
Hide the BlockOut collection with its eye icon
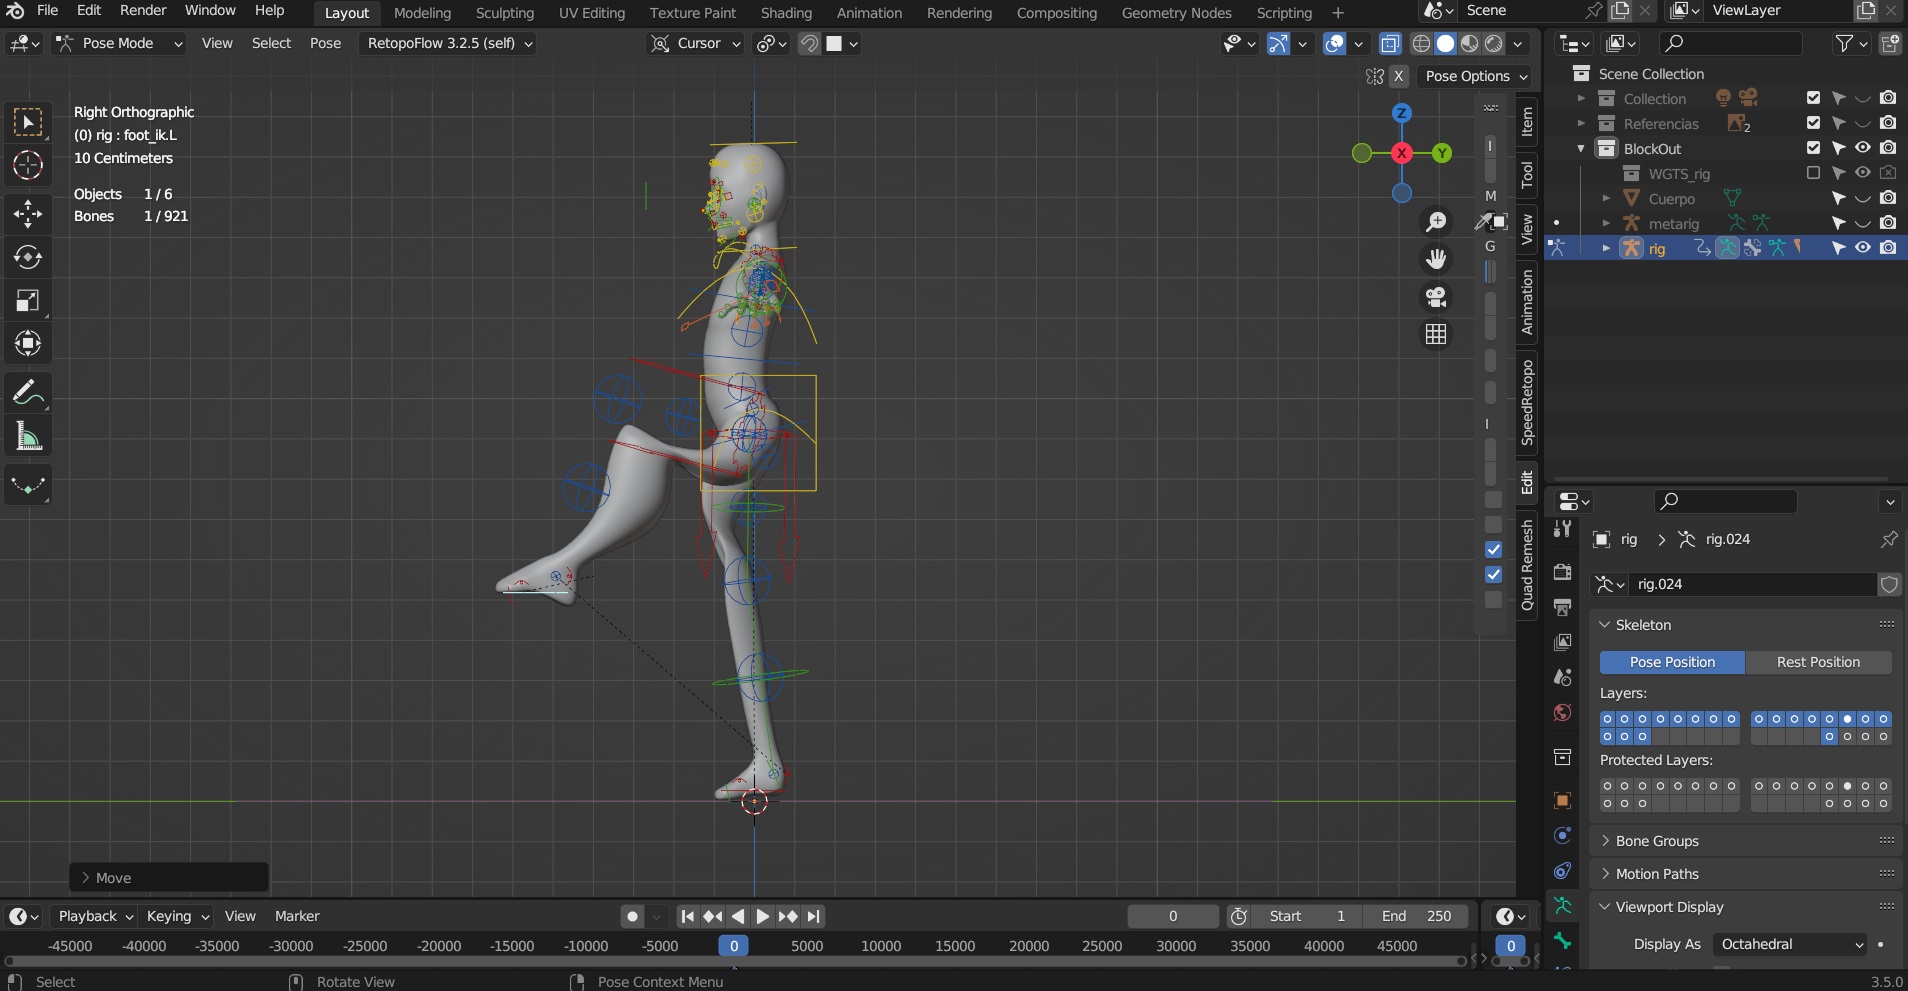1863,148
